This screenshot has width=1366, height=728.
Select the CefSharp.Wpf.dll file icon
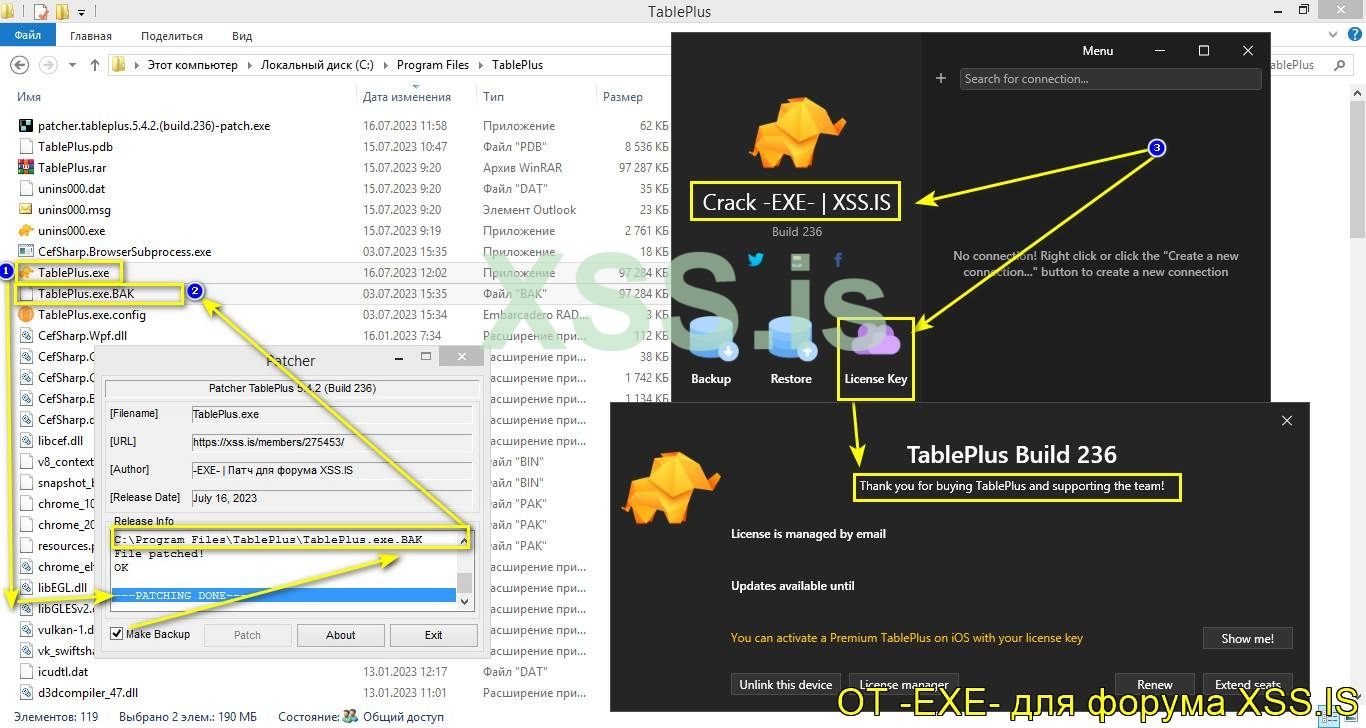26,336
